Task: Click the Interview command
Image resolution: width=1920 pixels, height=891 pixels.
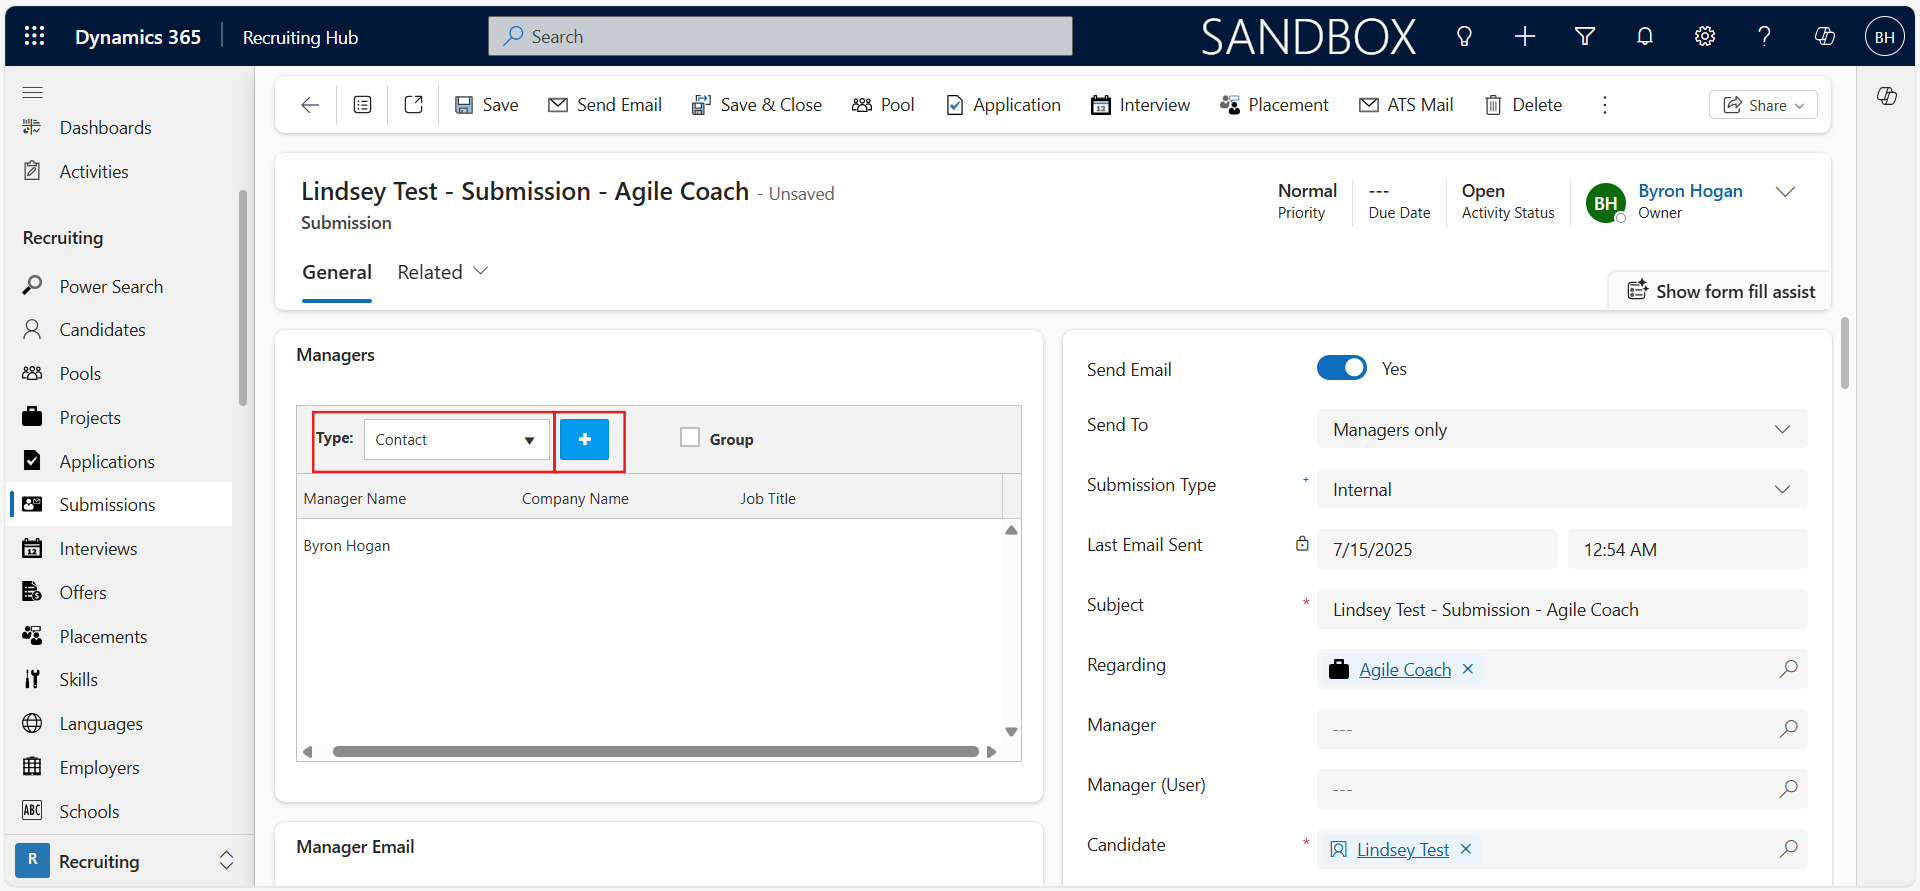Action: tap(1140, 105)
